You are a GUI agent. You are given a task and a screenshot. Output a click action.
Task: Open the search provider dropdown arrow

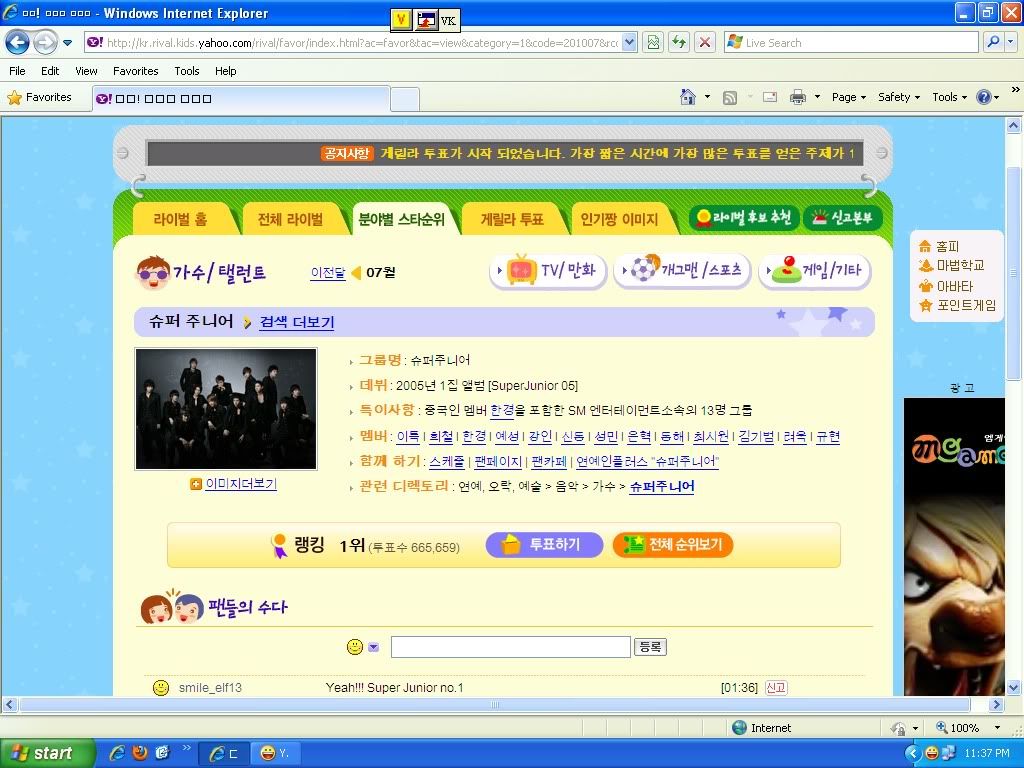[1011, 42]
